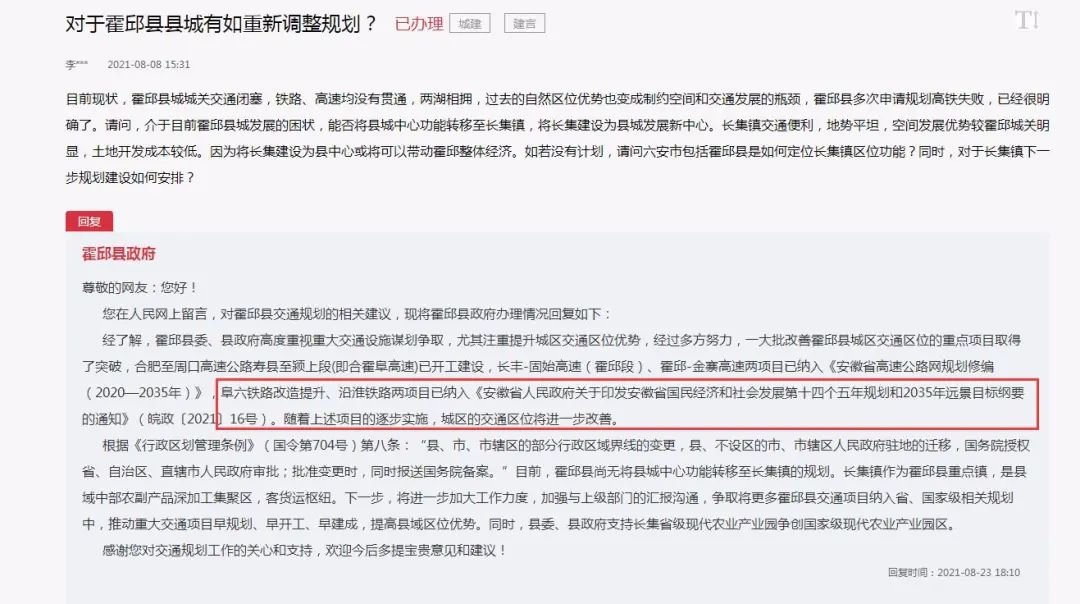The image size is (1080, 604).
Task: Click the closing line 感谢您对交通规划工作的关心
Action: [x=305, y=550]
